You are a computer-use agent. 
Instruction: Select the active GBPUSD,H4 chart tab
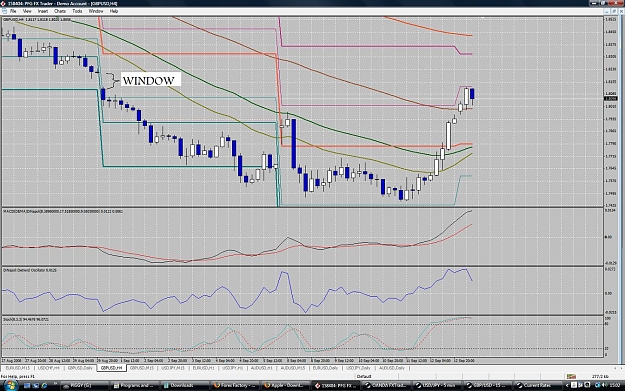click(x=112, y=368)
